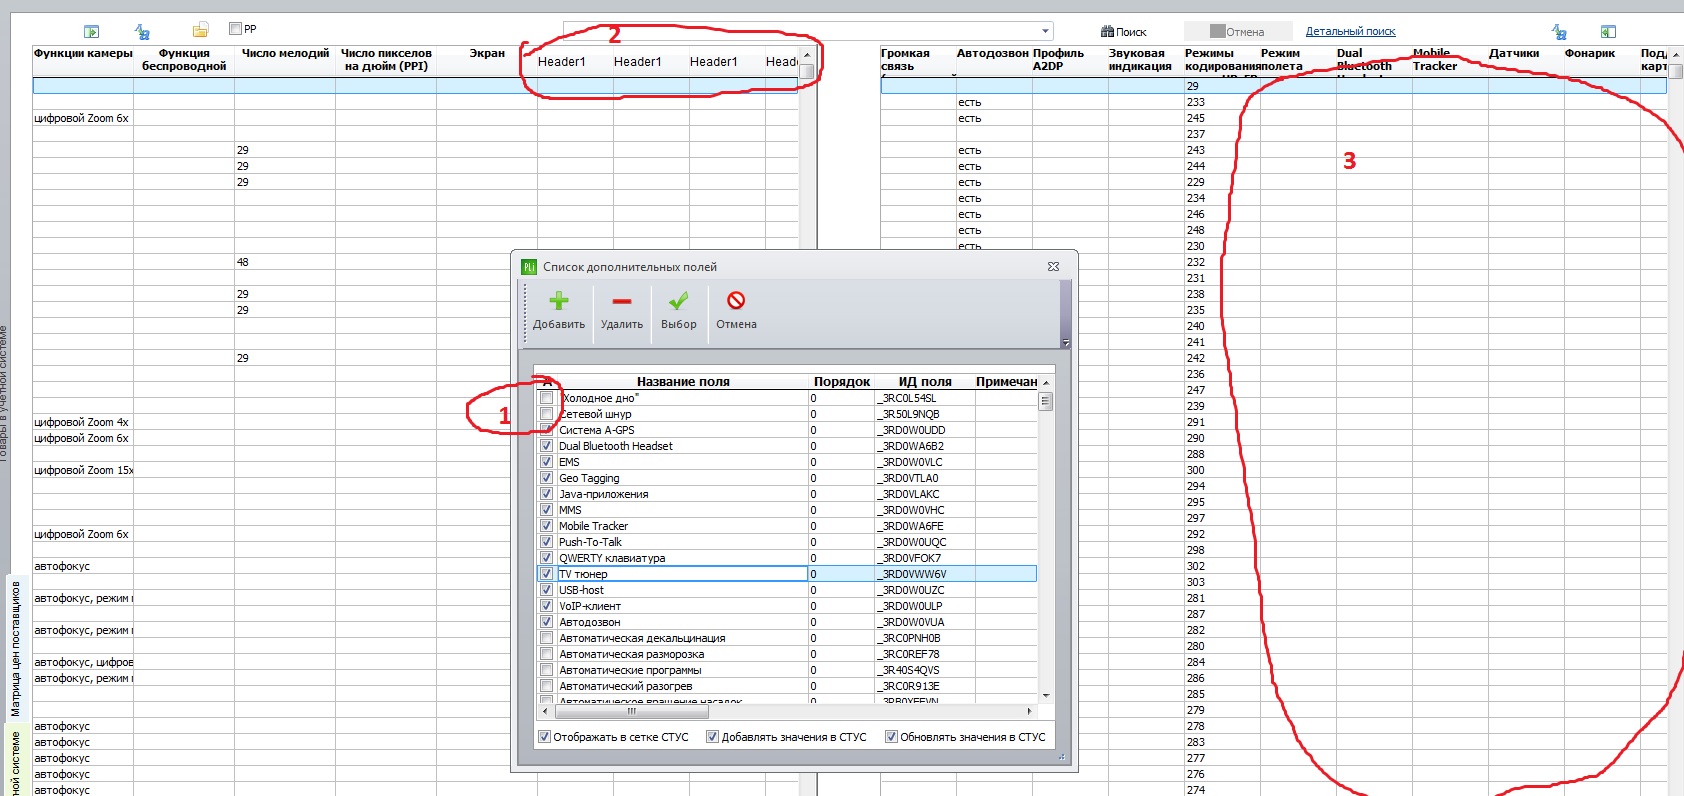The width and height of the screenshot is (1684, 796).
Task: Sort by Порядок column header
Action: [842, 382]
